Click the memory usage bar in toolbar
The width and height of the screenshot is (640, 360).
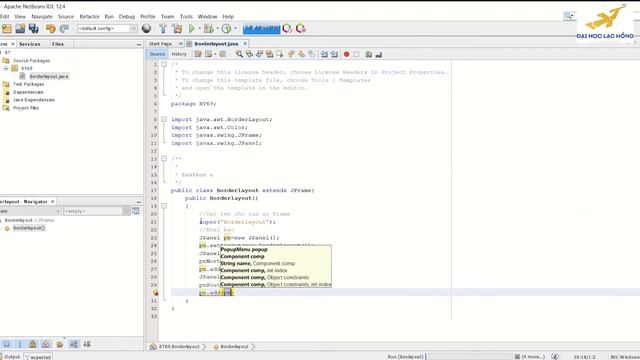(x=262, y=29)
